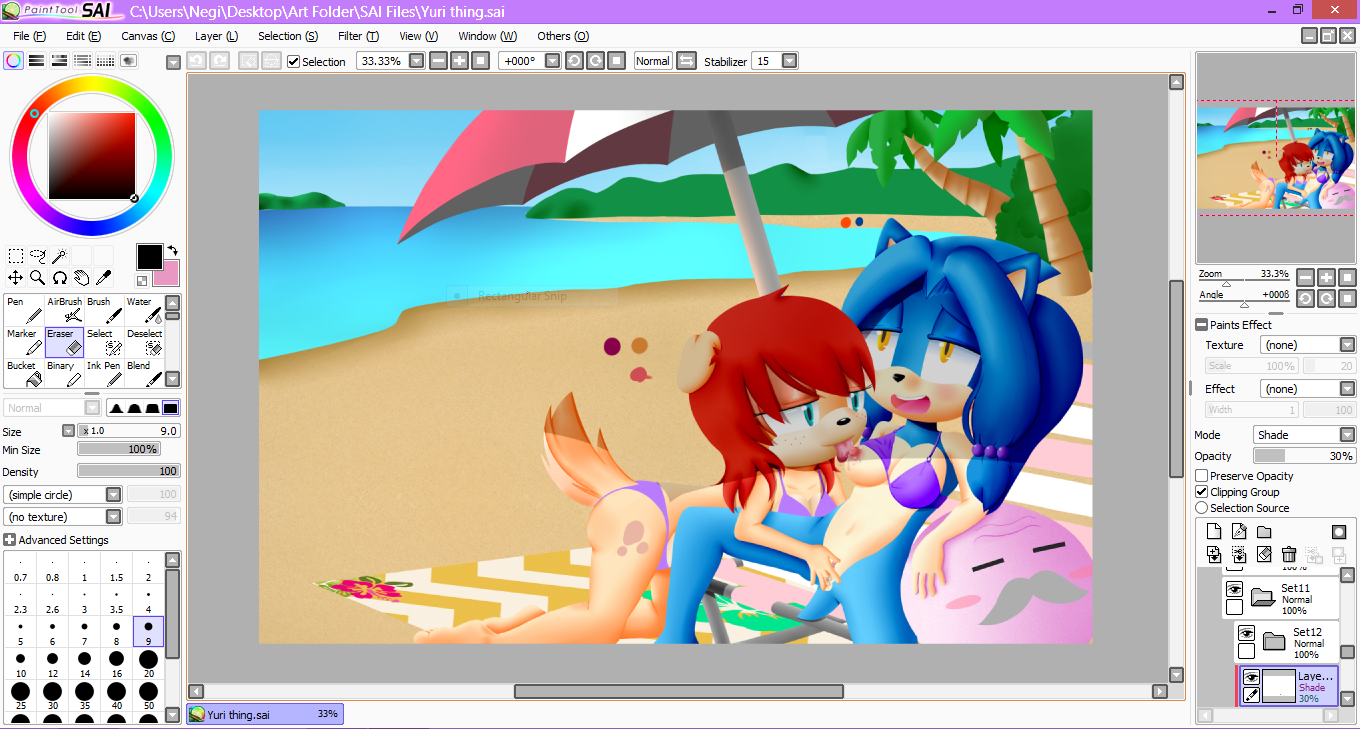This screenshot has width=1360, height=729.
Task: Select the Binary pen tool
Action: click(65, 374)
